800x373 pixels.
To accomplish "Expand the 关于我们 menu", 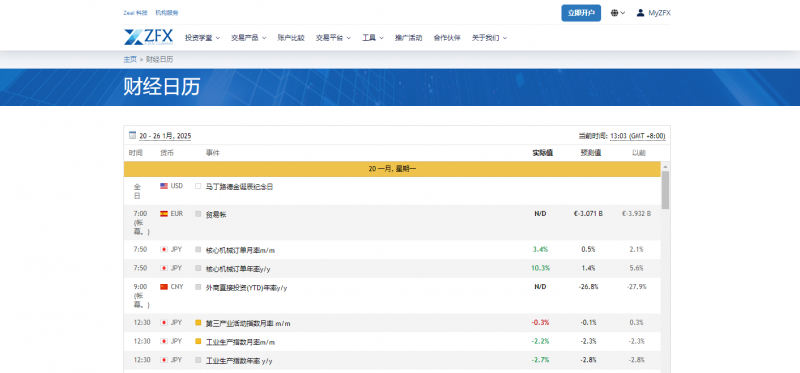I will [489, 38].
